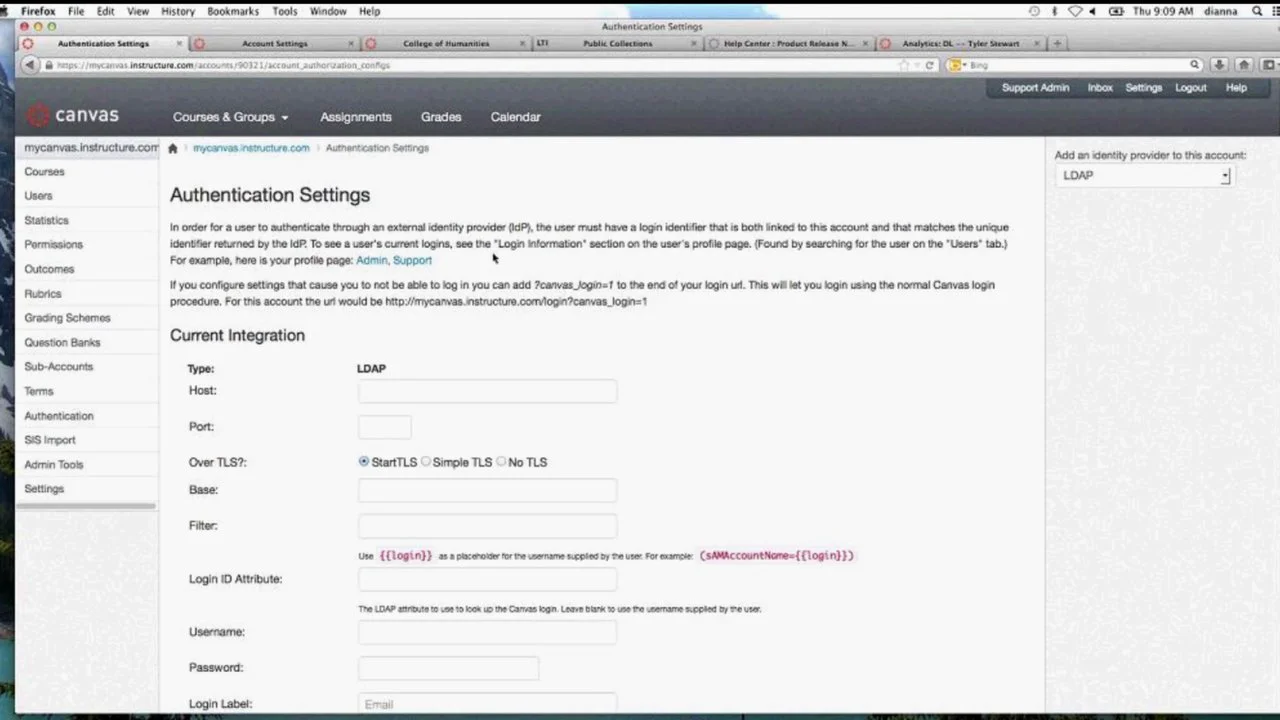The width and height of the screenshot is (1280, 720).
Task: Open Question Banks in the sidebar
Action: click(62, 342)
